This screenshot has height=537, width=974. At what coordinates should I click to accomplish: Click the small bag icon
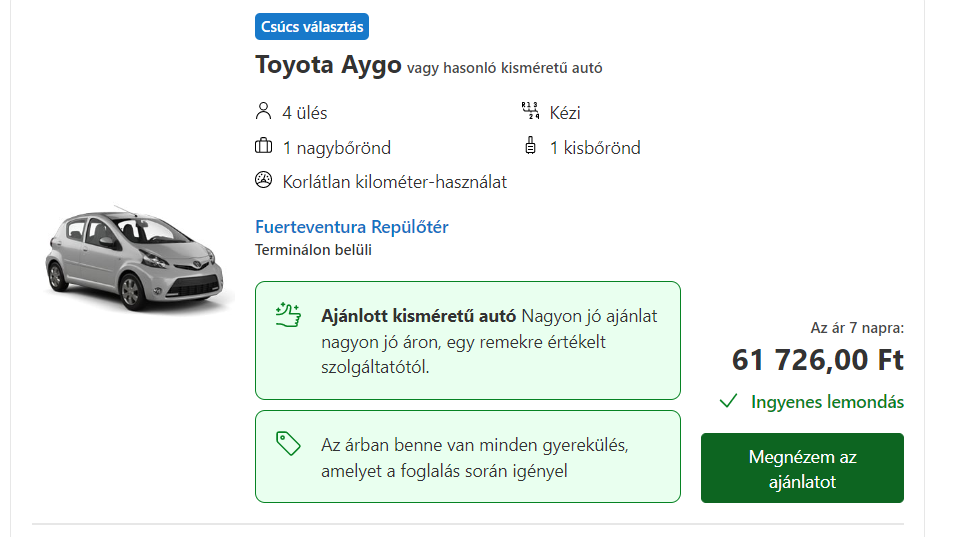pyautogui.click(x=530, y=145)
